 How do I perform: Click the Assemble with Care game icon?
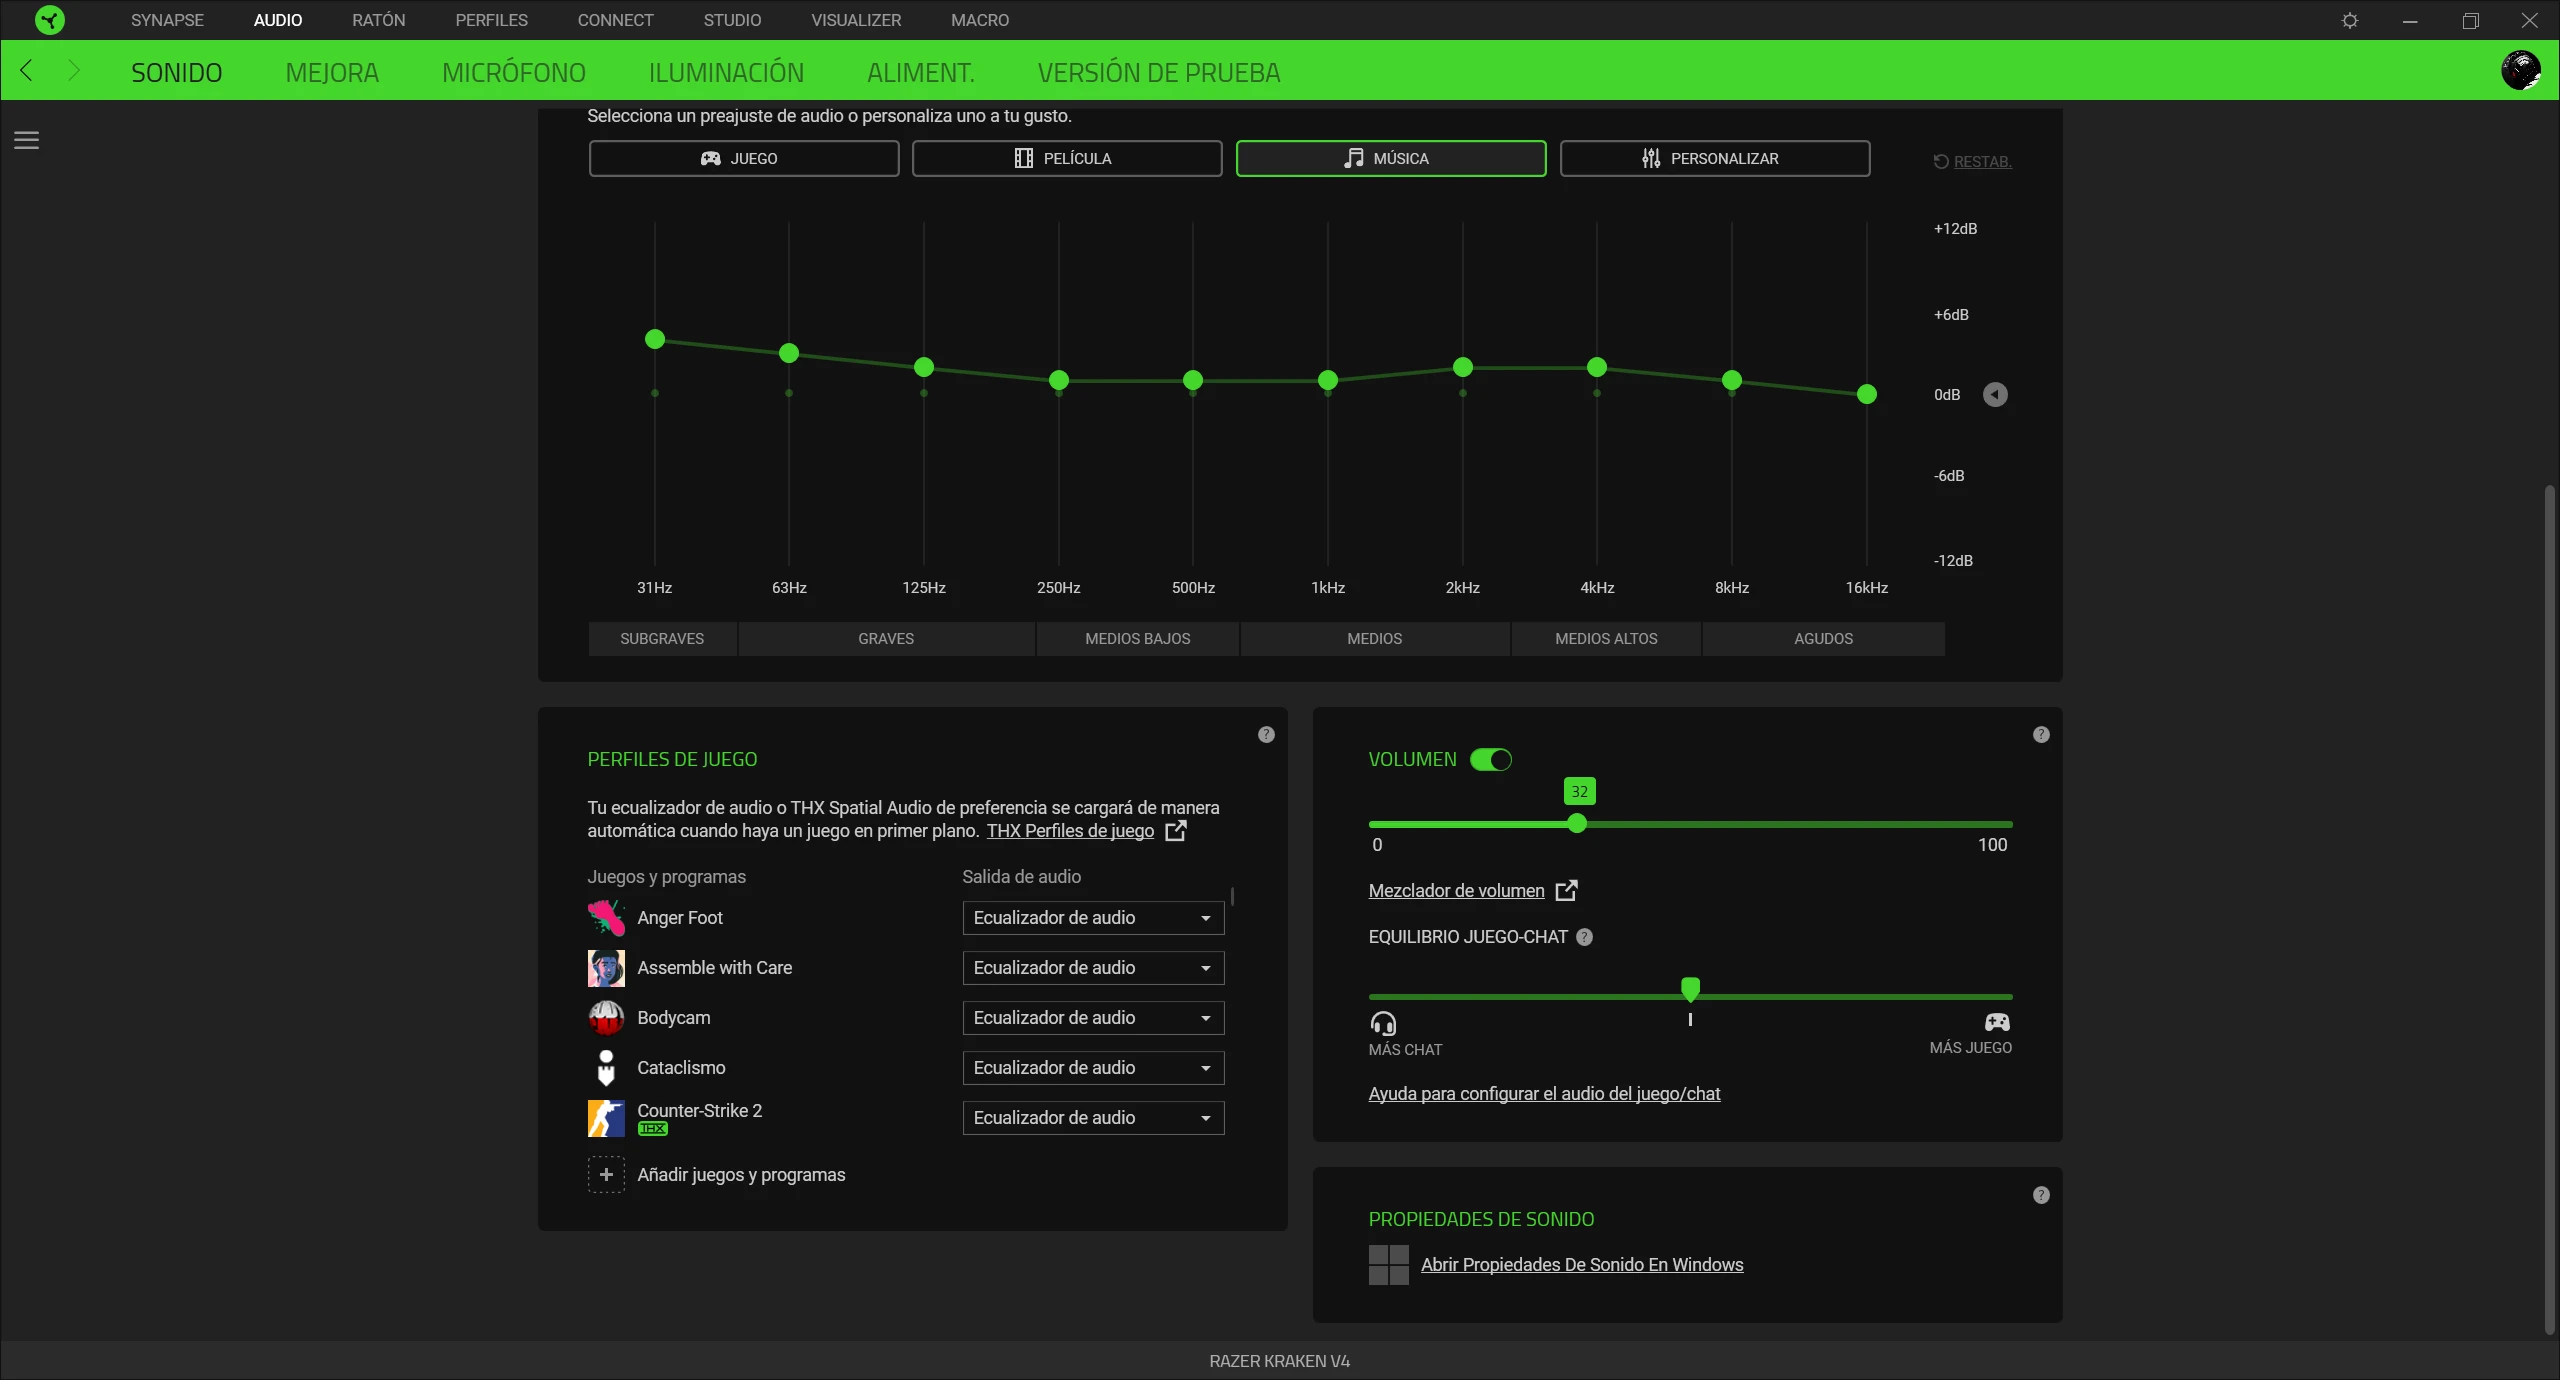(x=606, y=967)
